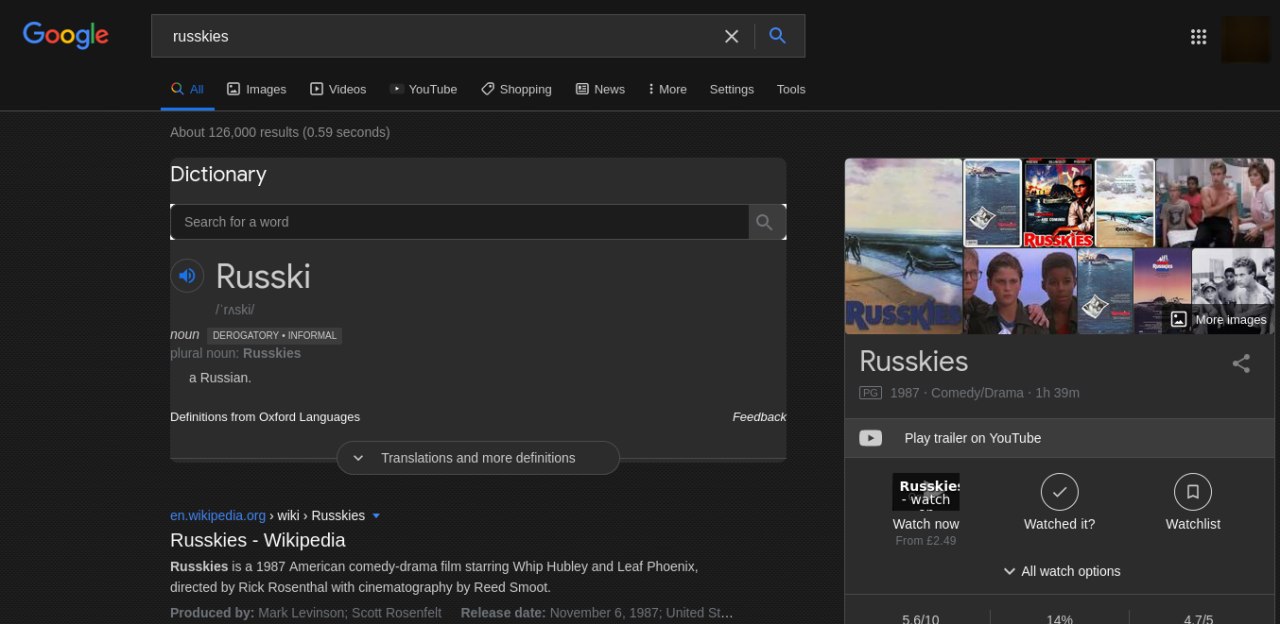
Task: Clear the search query with X icon
Action: click(x=732, y=36)
